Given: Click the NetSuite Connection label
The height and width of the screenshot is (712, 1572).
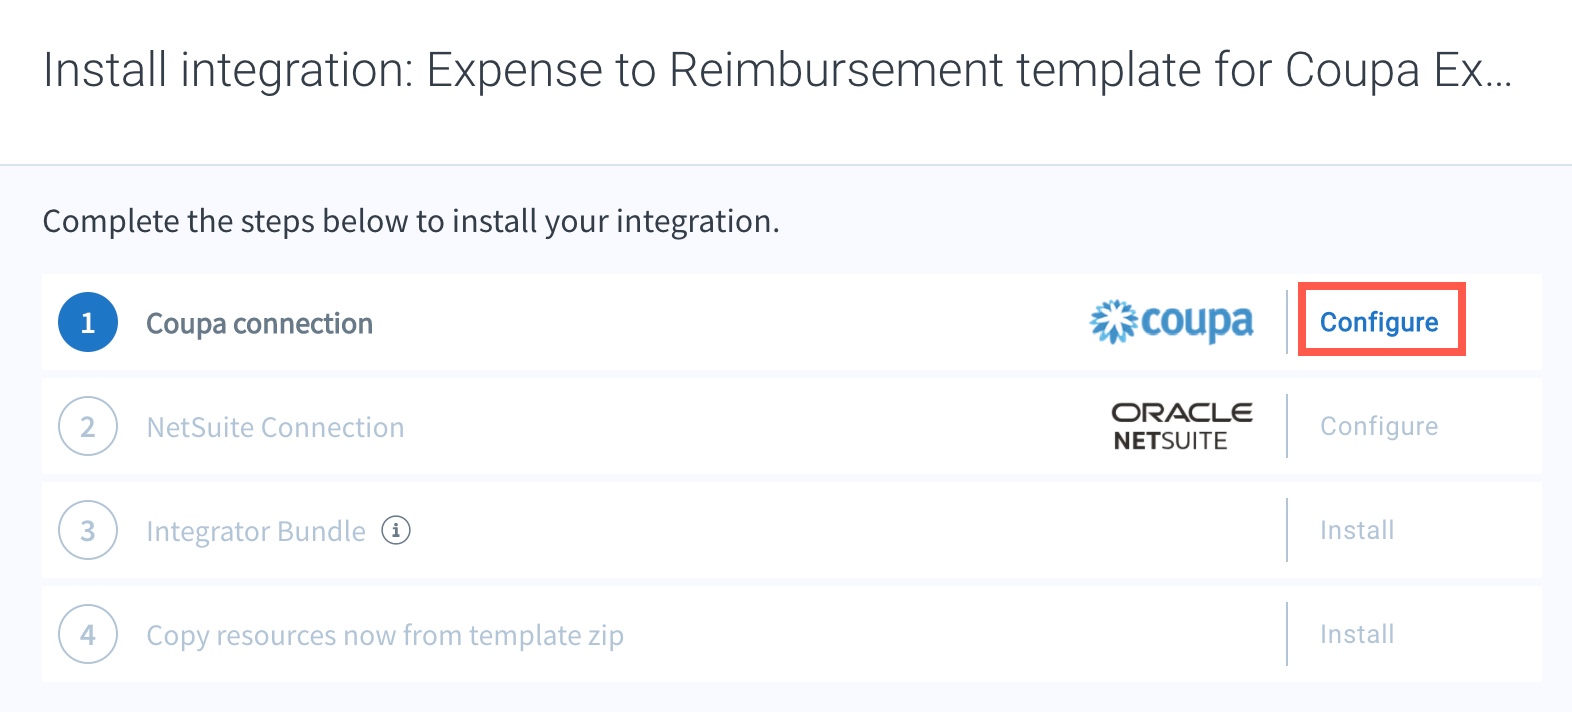Looking at the screenshot, I should pos(276,427).
